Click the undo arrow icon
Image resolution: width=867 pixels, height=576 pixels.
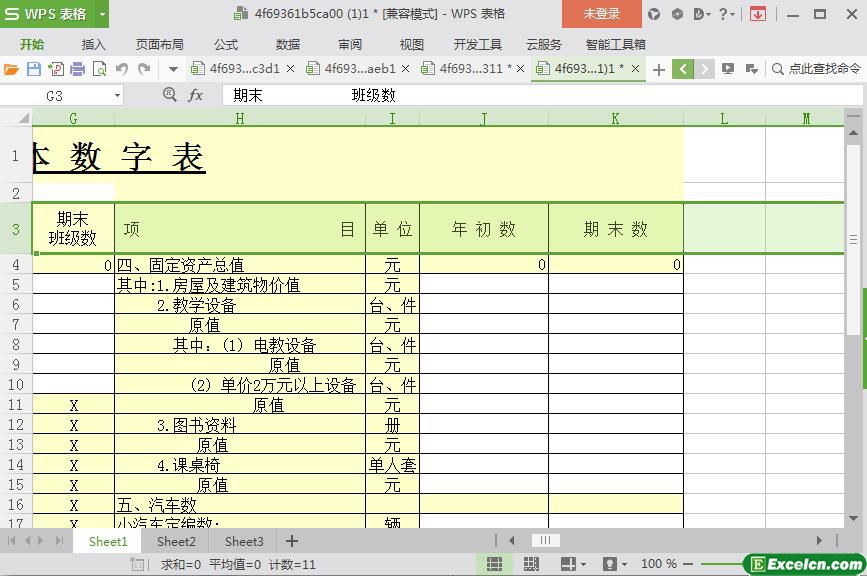122,69
